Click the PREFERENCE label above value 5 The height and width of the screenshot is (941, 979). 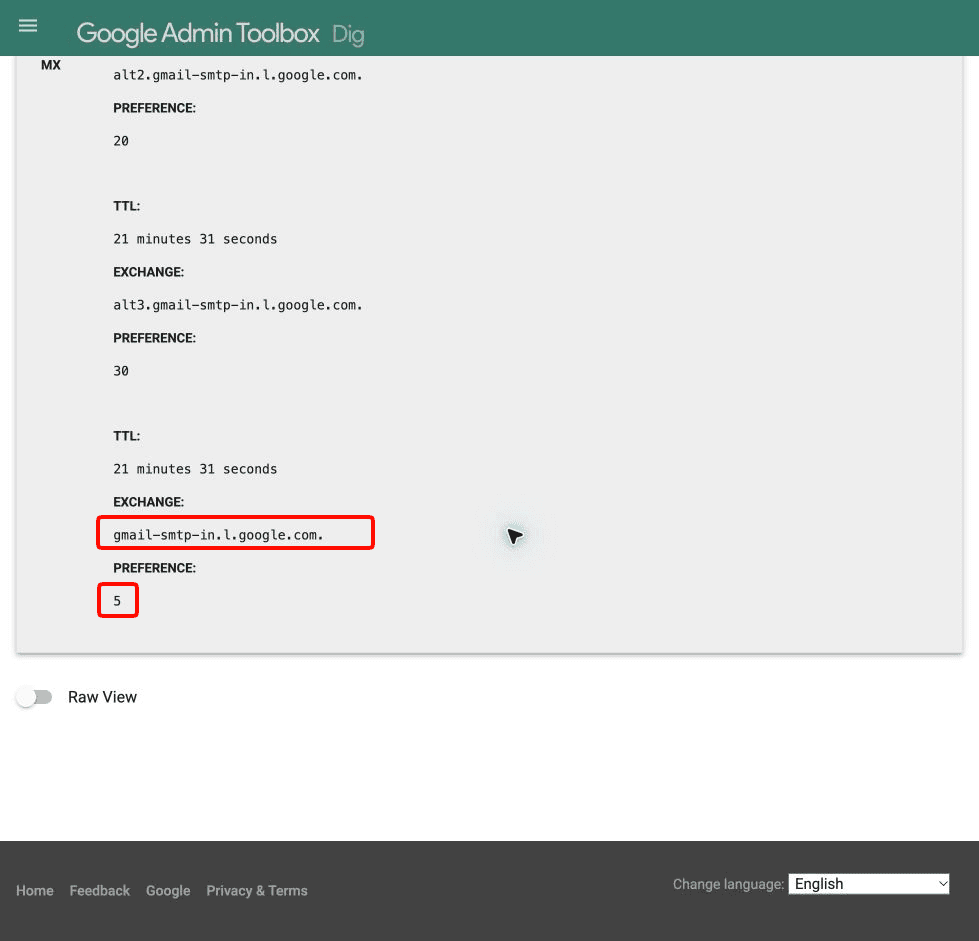pyautogui.click(x=154, y=568)
